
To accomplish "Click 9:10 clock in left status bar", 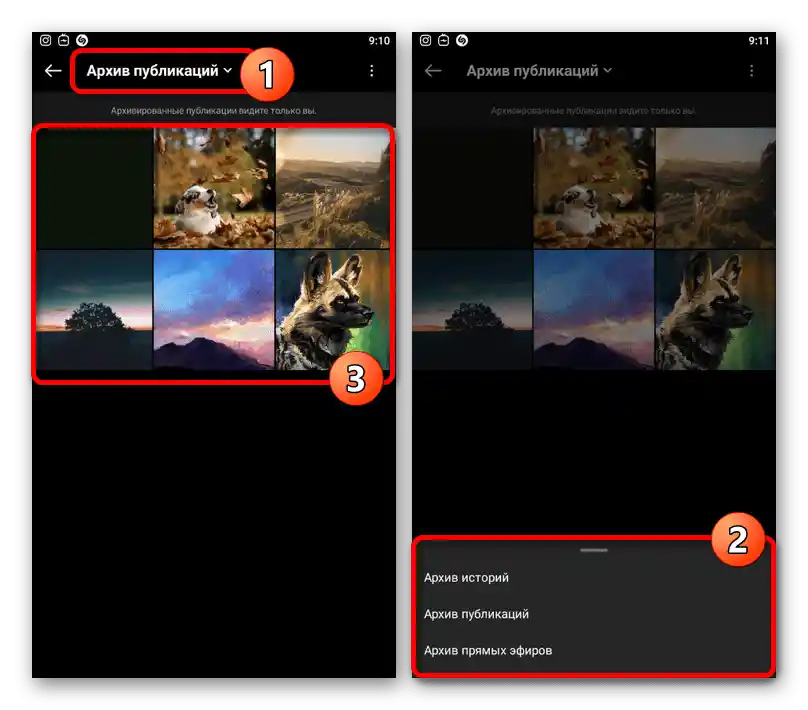I will point(379,41).
